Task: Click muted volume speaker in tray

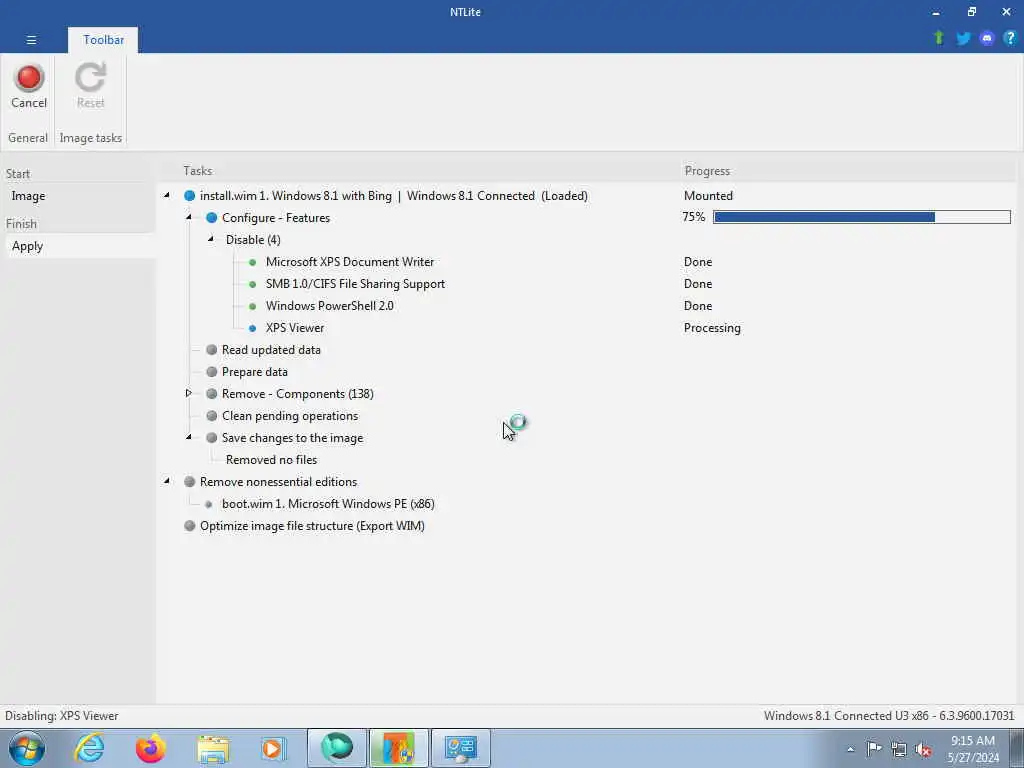Action: [x=923, y=749]
